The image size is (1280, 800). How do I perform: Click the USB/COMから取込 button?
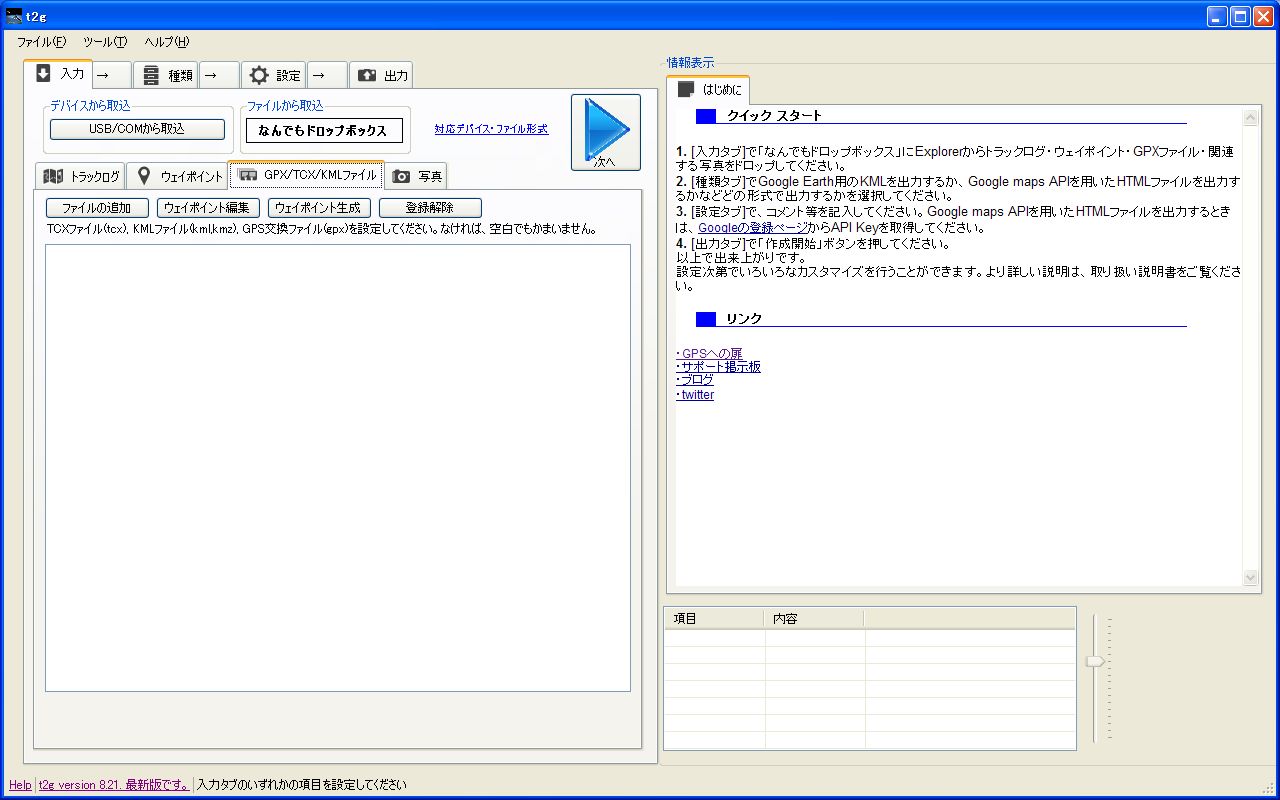[x=137, y=129]
